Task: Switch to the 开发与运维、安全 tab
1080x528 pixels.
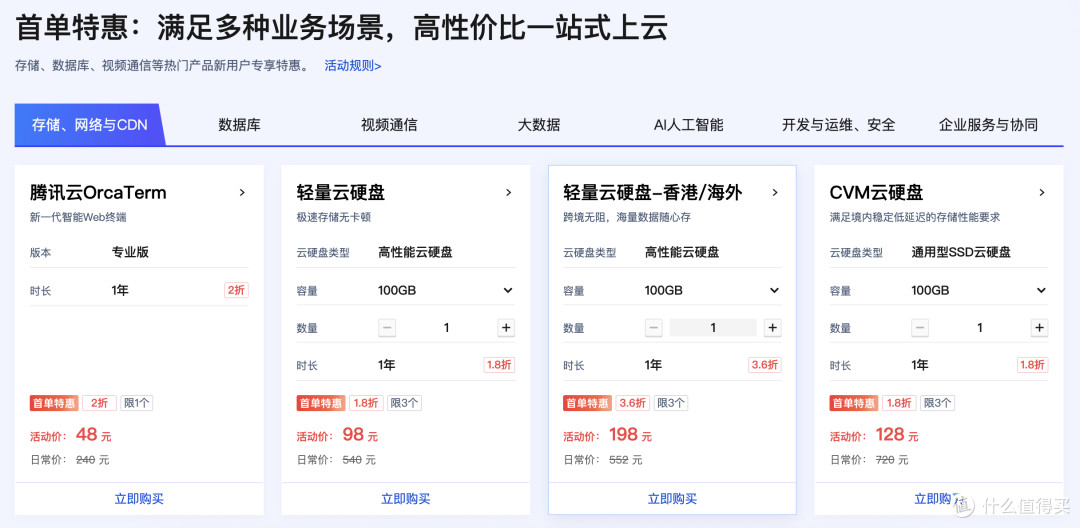Action: click(838, 125)
